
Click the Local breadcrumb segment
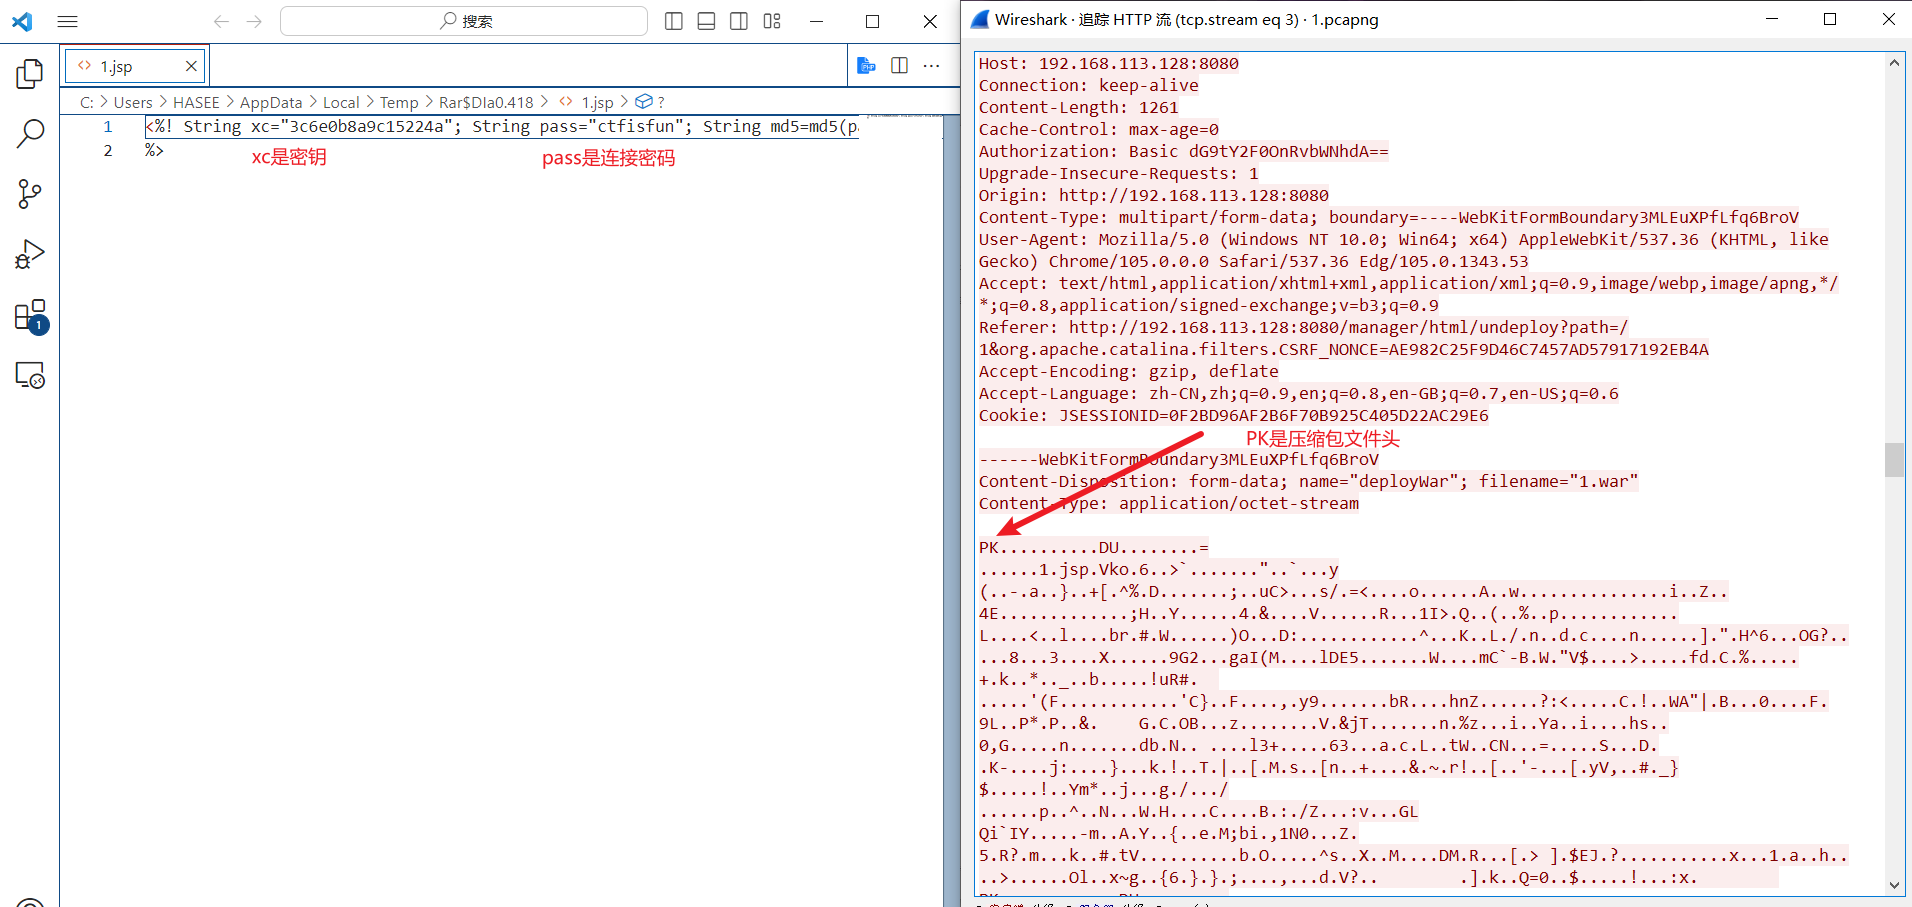341,102
